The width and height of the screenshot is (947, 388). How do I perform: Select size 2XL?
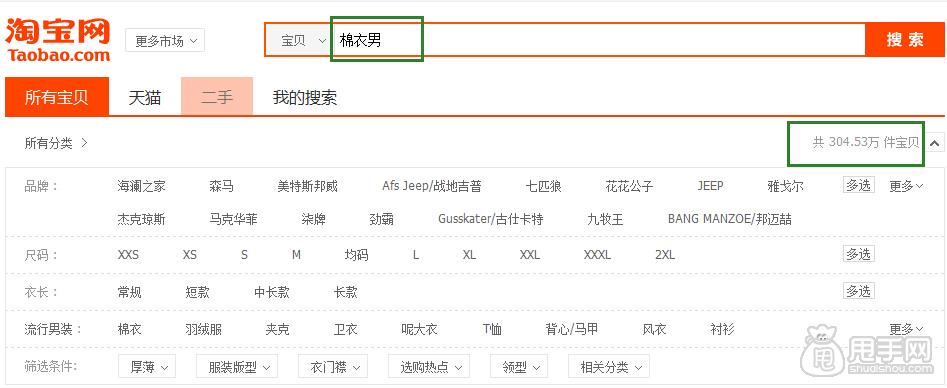click(x=665, y=254)
